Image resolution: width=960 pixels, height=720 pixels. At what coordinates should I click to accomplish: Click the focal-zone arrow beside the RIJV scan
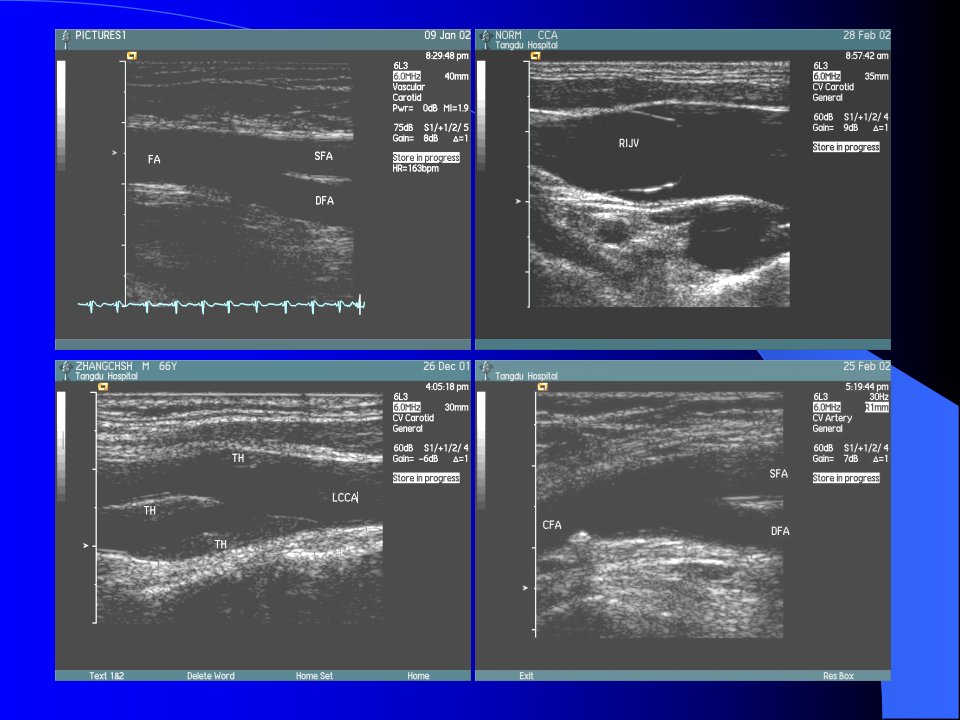[x=518, y=201]
